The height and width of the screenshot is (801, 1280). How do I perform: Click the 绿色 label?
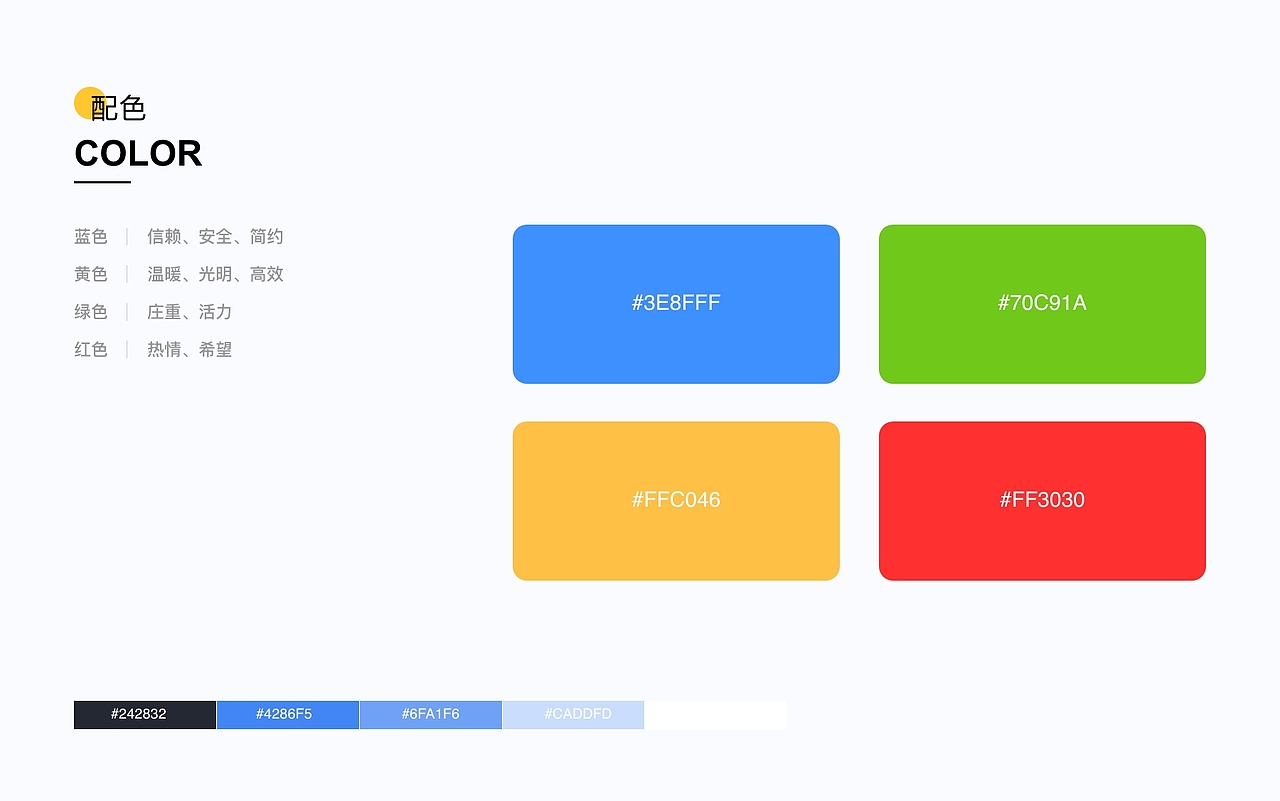(x=91, y=312)
